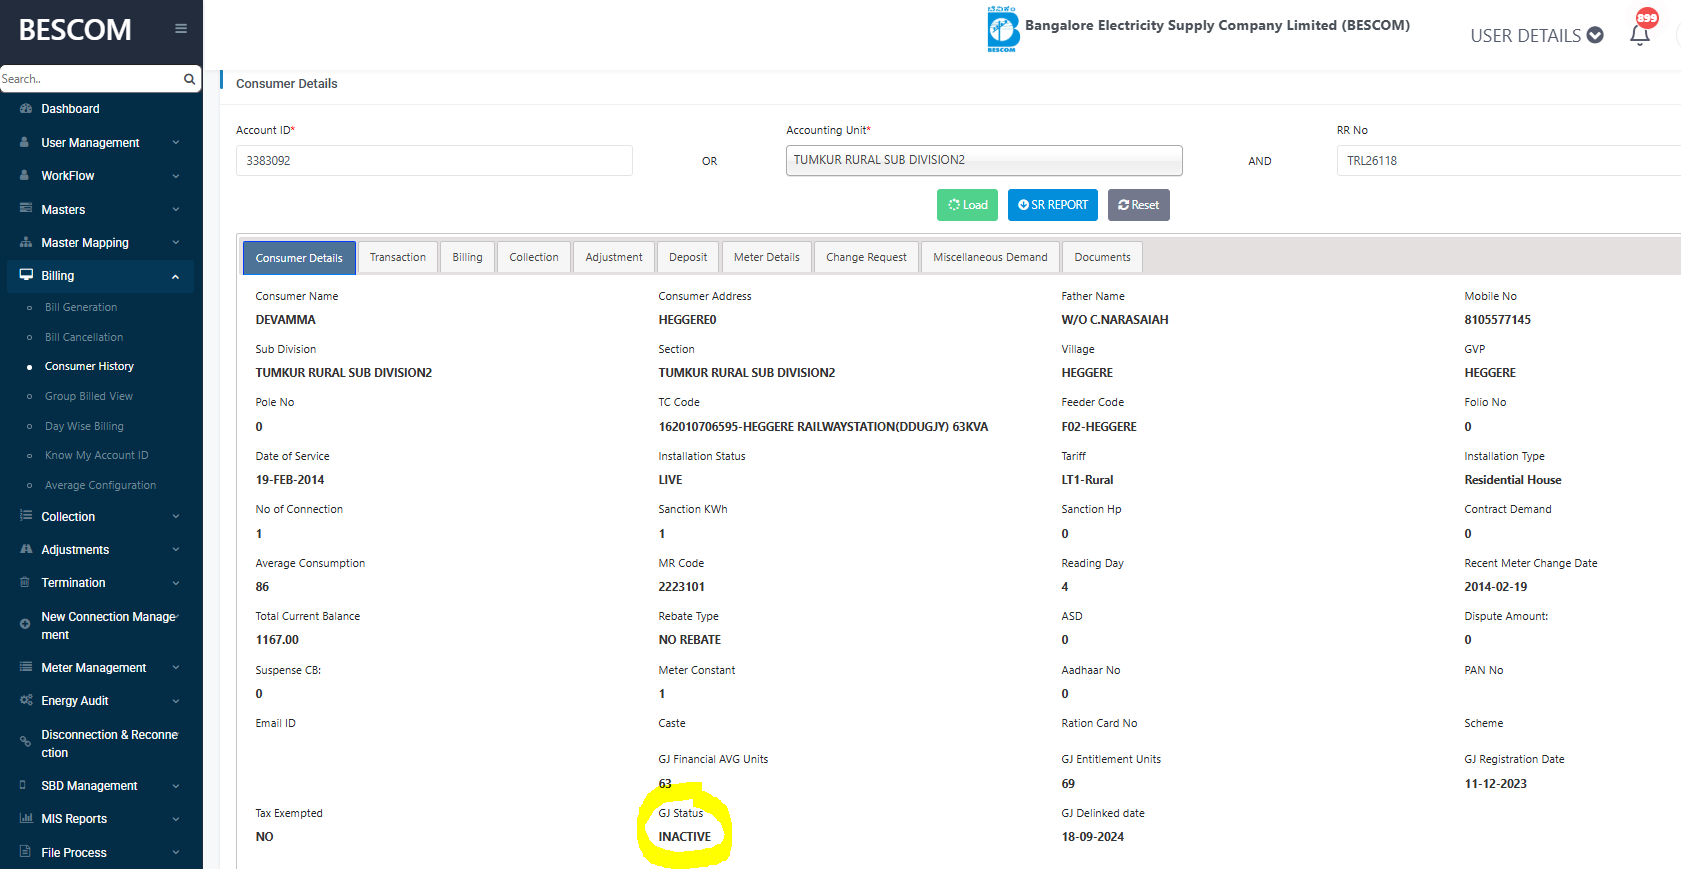1681x869 pixels.
Task: Select the Total Current Balance 1167.00
Action: [x=277, y=640]
